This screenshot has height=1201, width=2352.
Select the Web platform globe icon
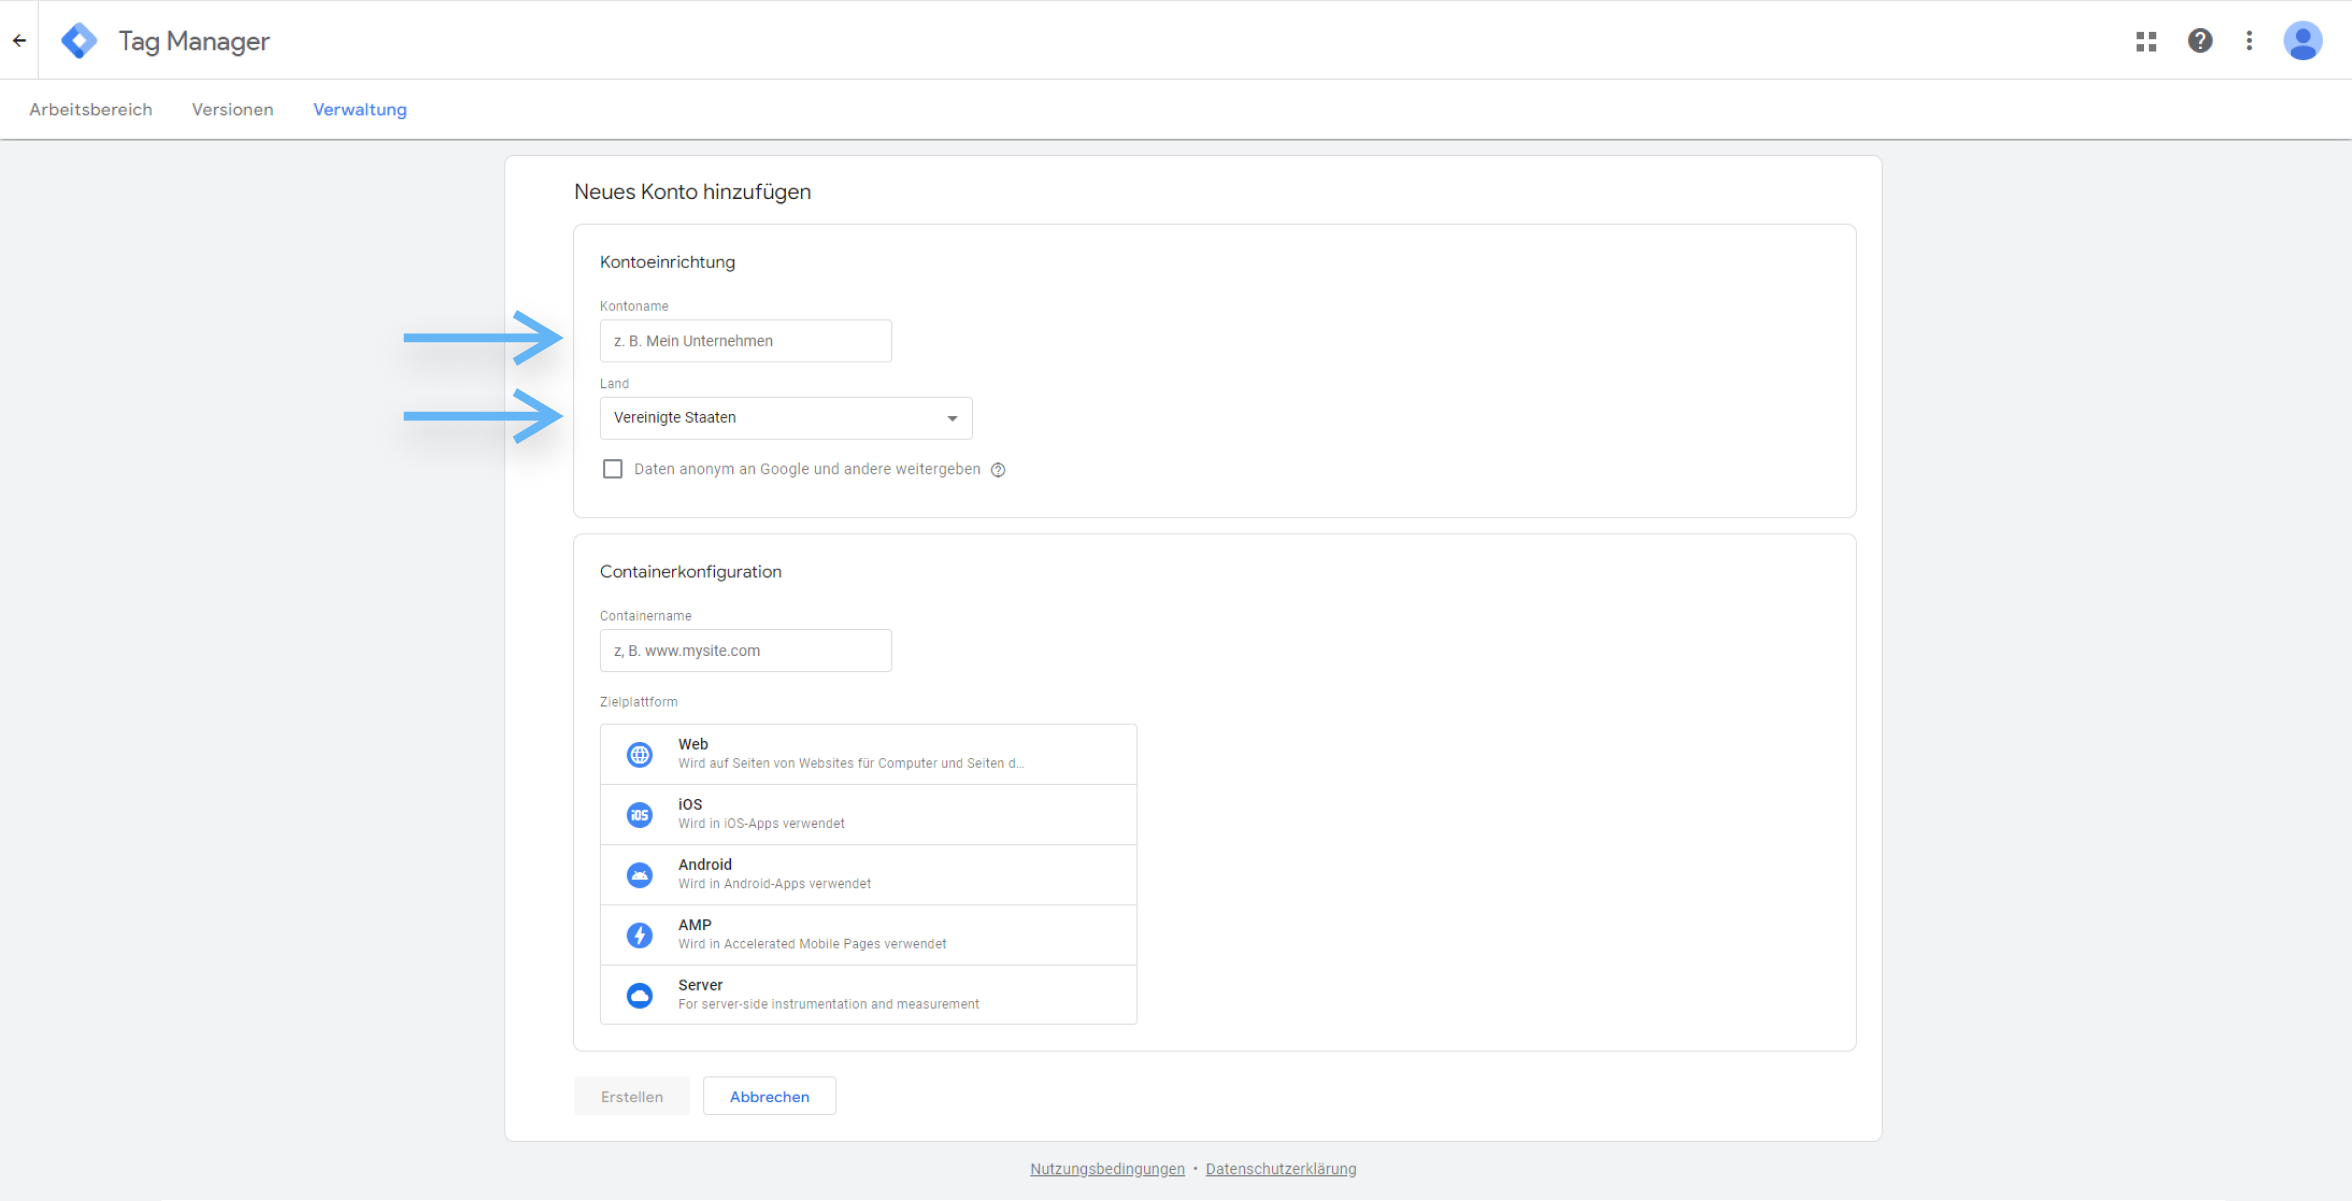pyautogui.click(x=640, y=754)
